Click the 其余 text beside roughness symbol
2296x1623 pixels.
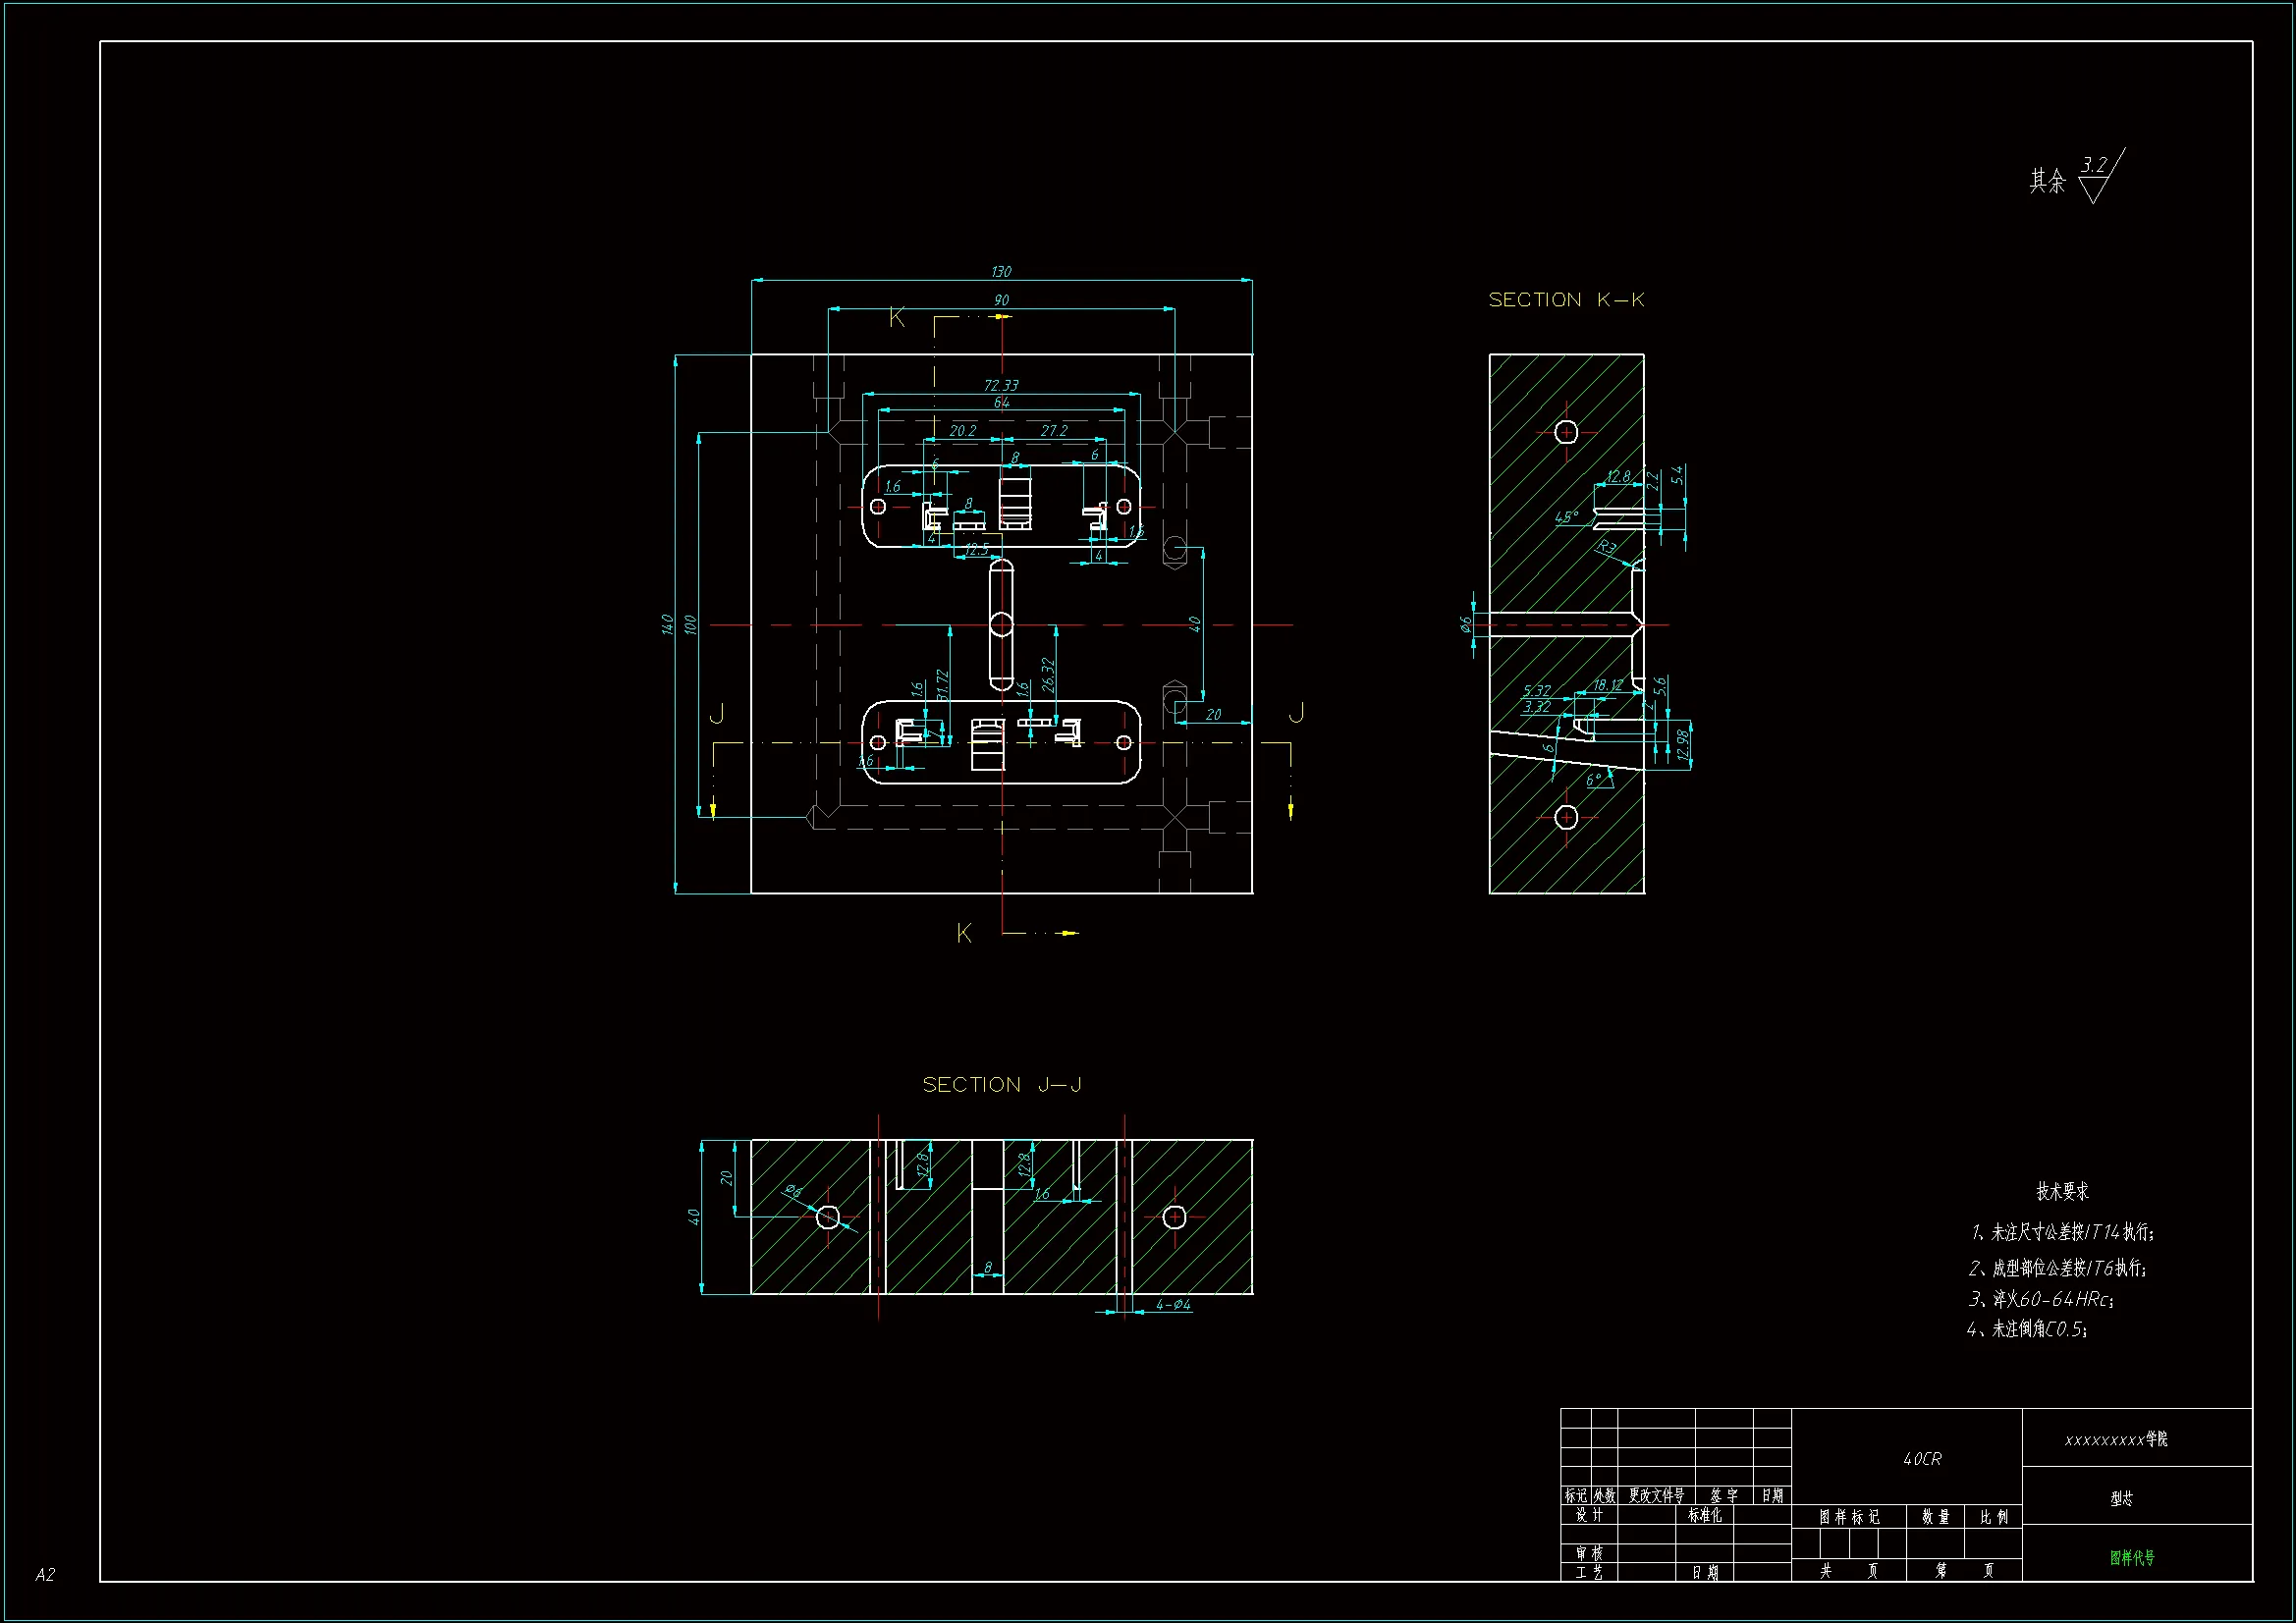(2047, 181)
